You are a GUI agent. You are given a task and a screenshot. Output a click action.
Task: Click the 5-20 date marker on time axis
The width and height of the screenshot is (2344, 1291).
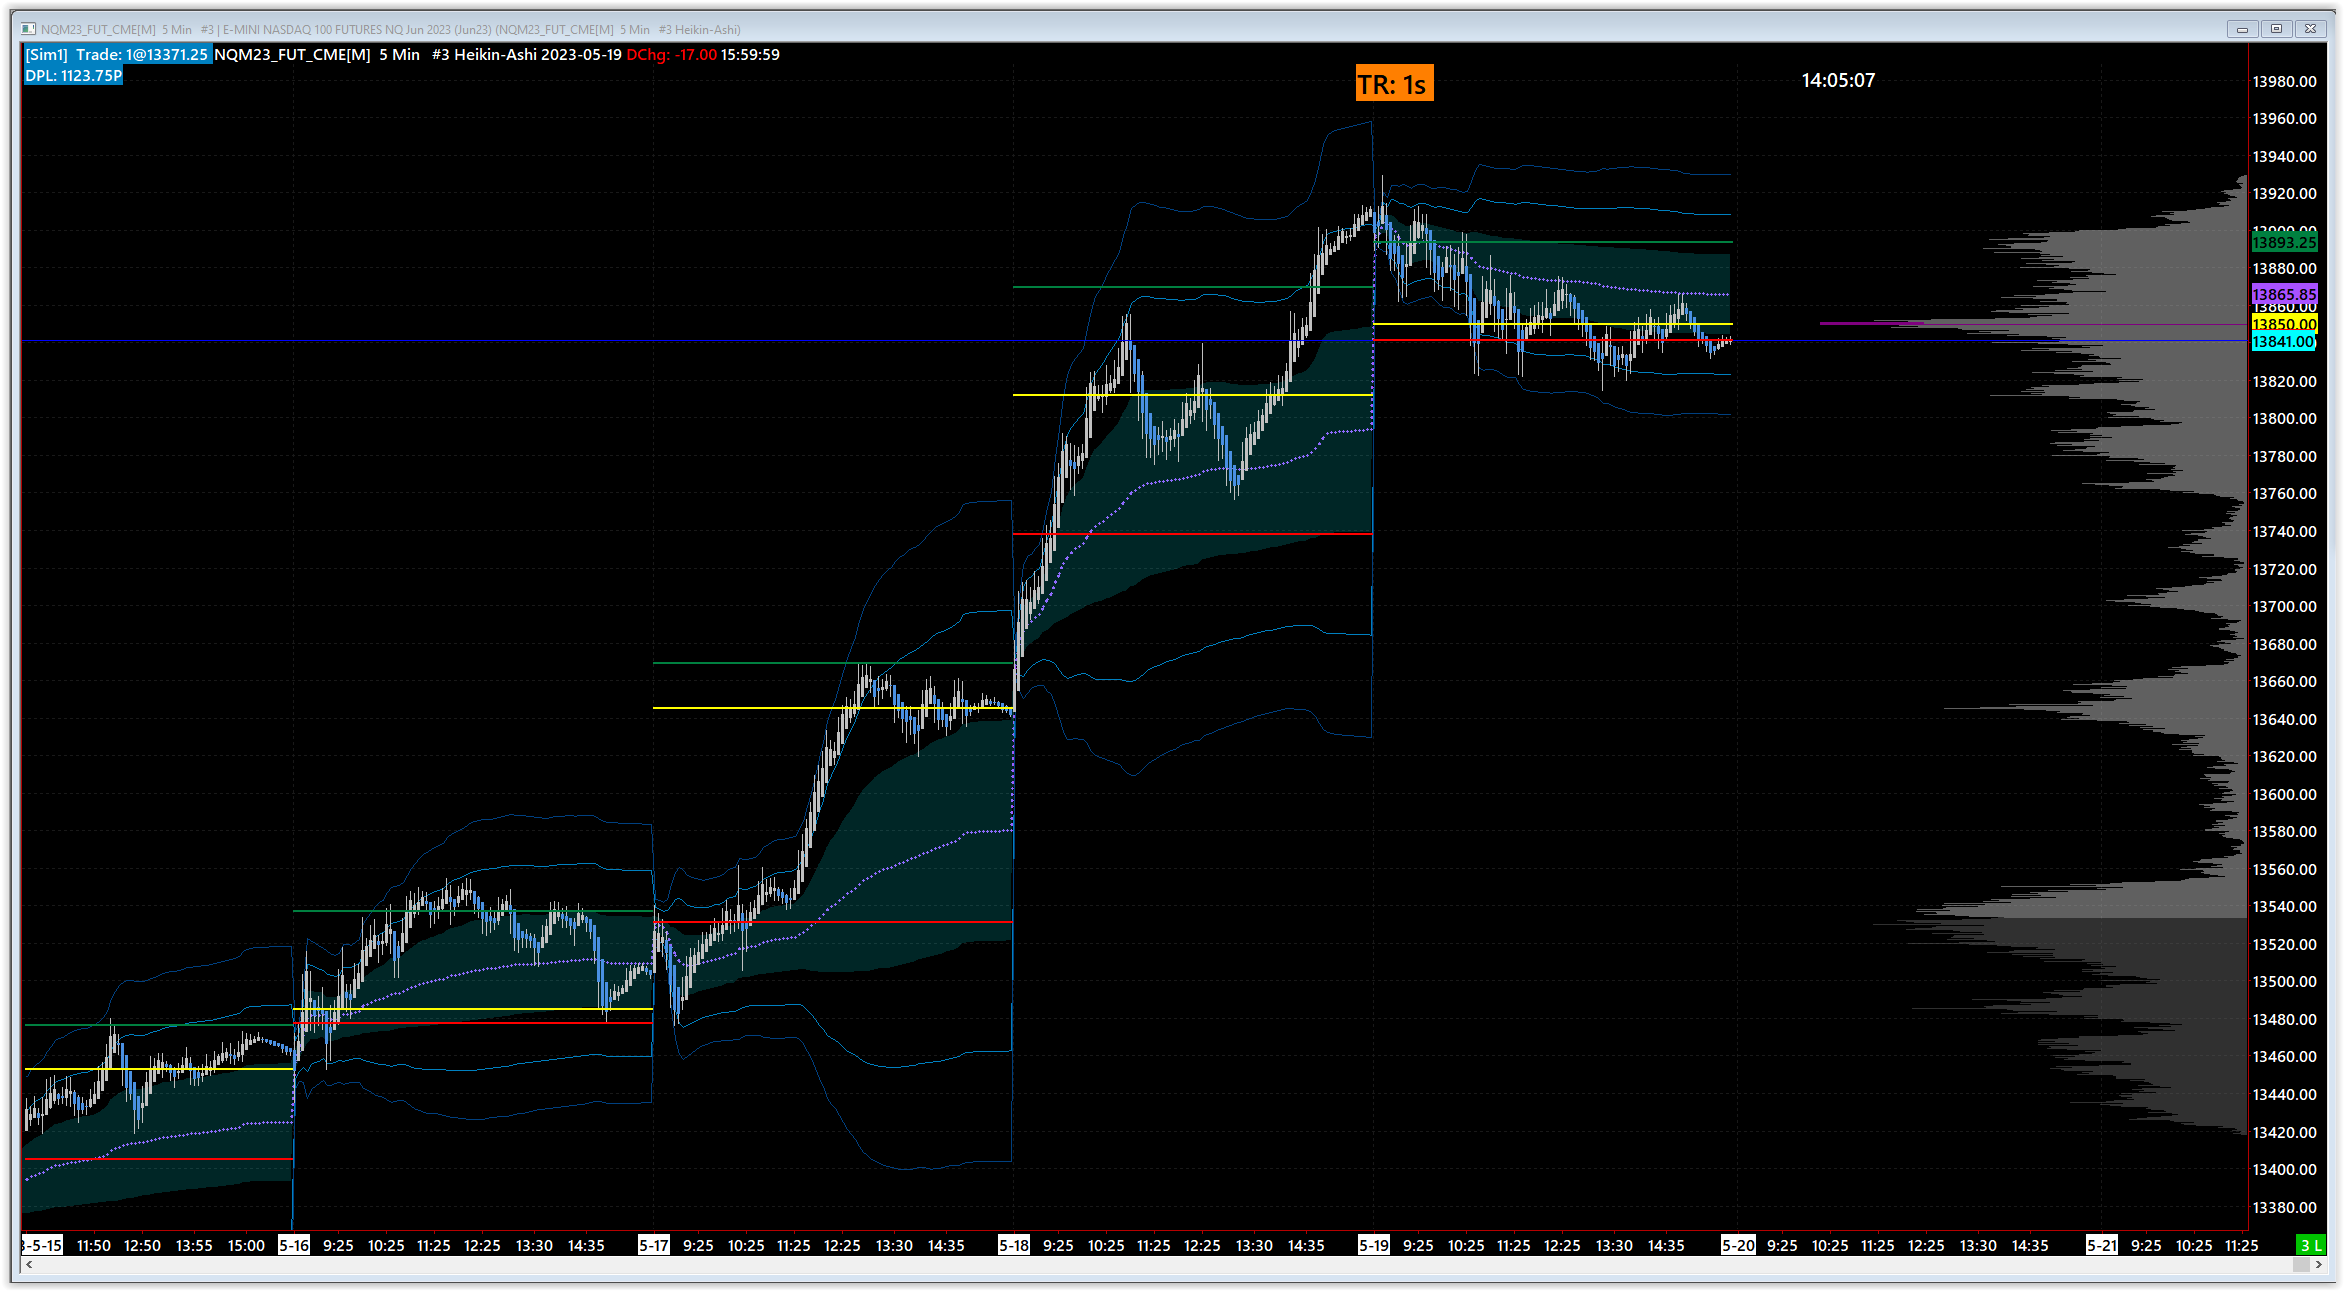coord(1738,1245)
